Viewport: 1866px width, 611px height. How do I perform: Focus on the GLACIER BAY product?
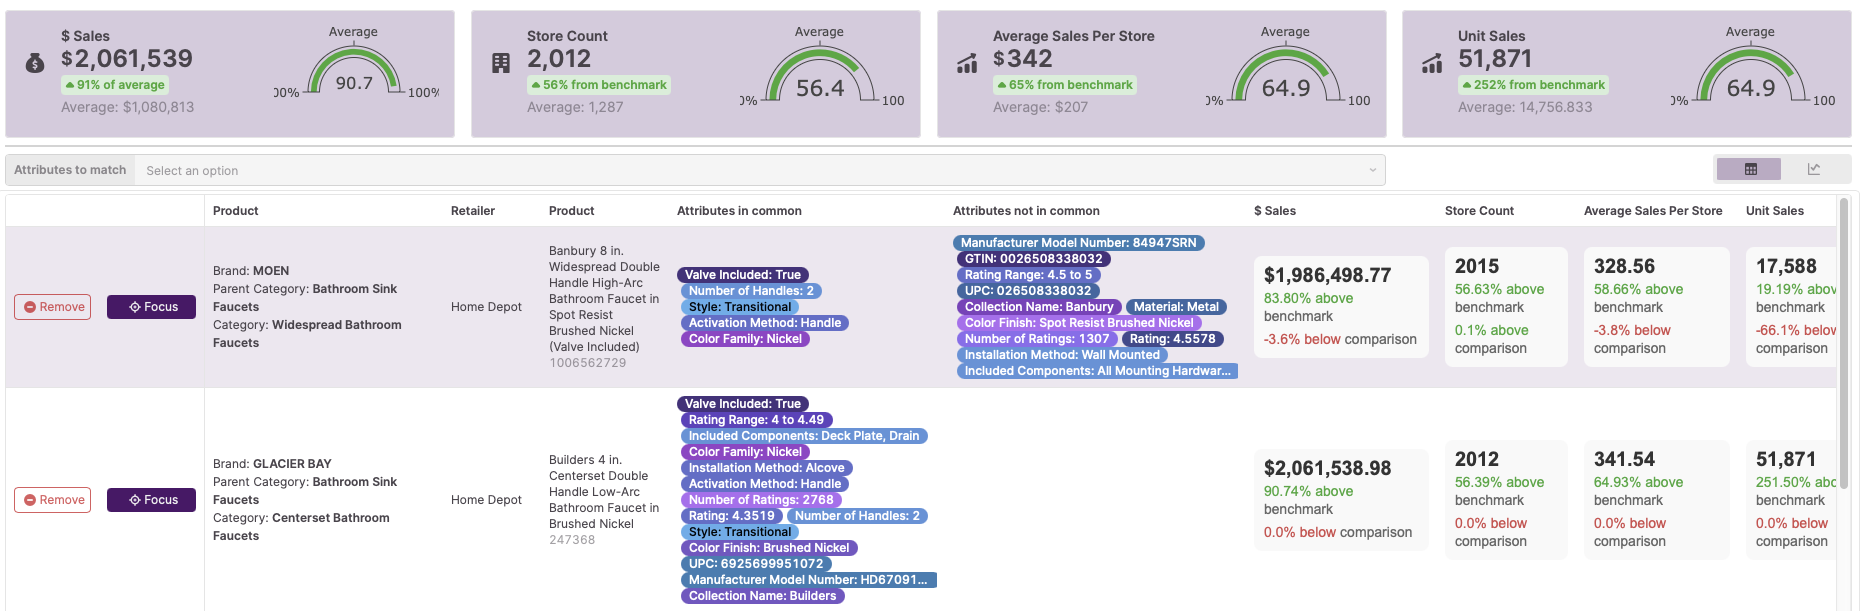151,500
